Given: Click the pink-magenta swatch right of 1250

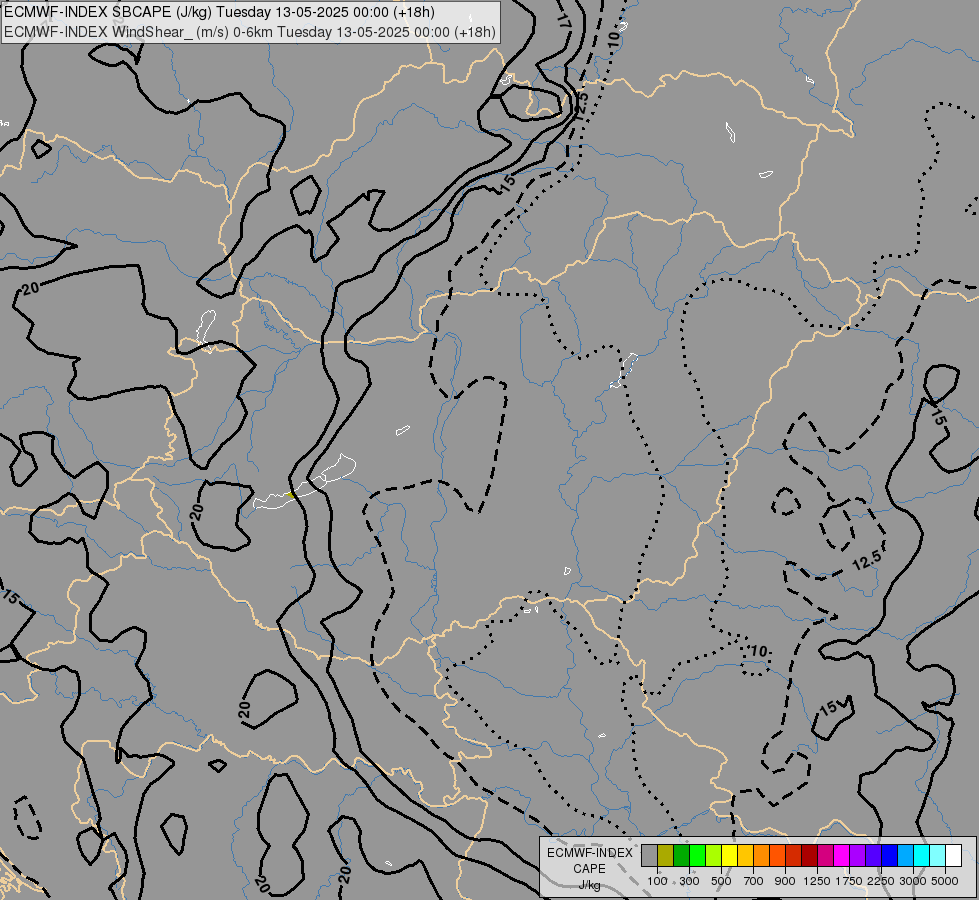Looking at the screenshot, I should [825, 855].
